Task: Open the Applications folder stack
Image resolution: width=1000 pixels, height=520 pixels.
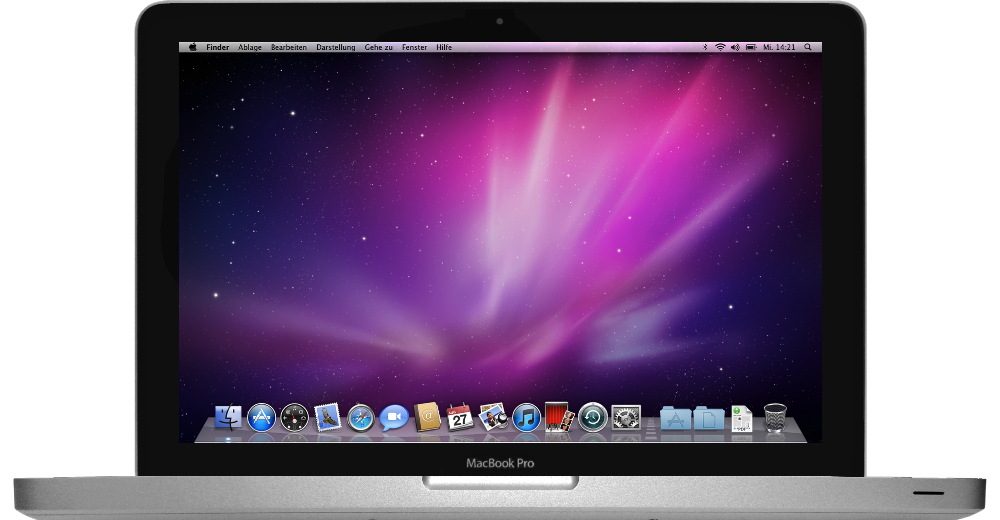Action: [675, 419]
